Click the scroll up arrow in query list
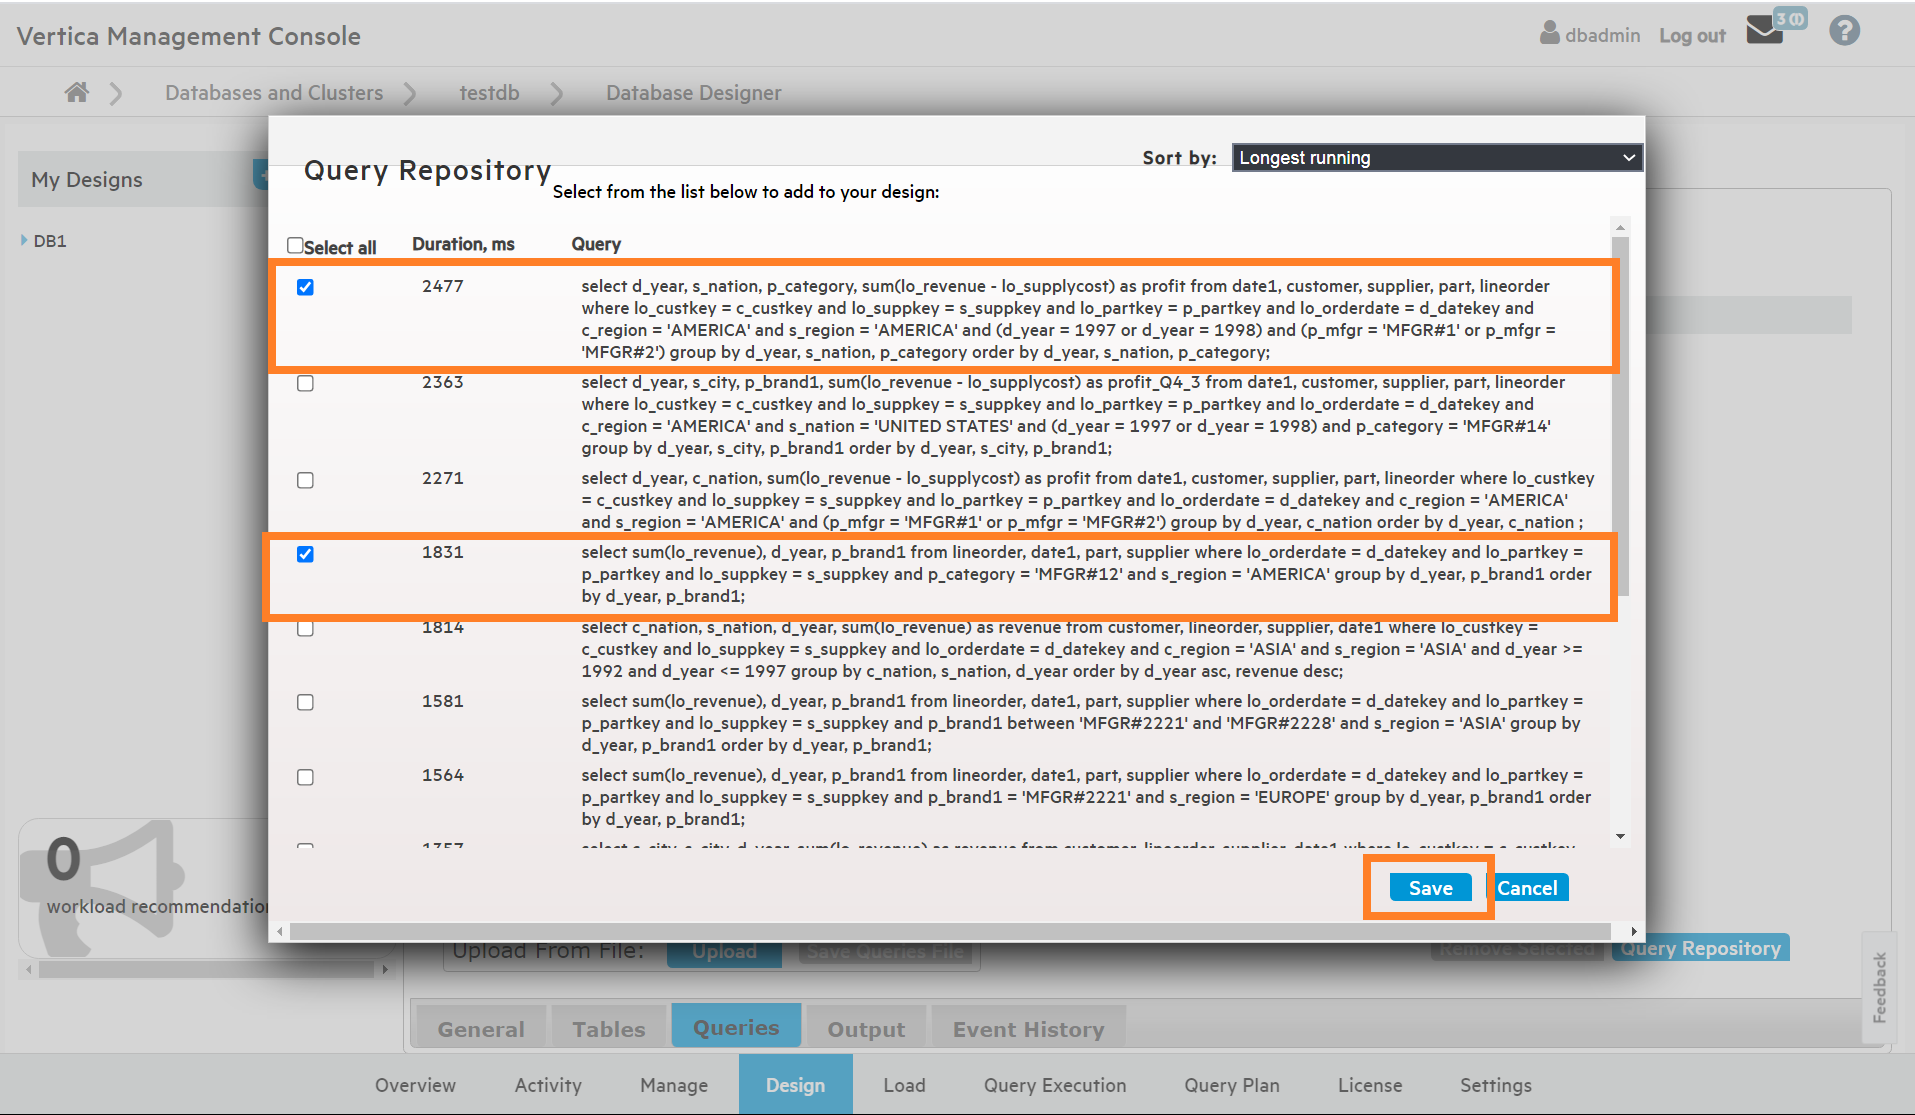 pyautogui.click(x=1620, y=227)
